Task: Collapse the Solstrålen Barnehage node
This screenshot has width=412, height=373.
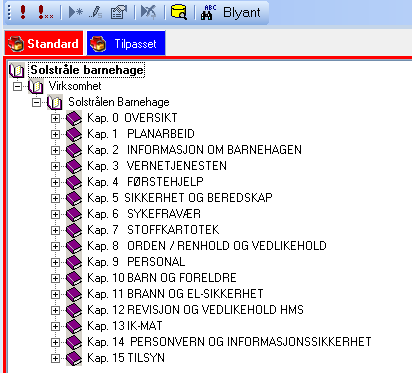Action: pos(36,102)
